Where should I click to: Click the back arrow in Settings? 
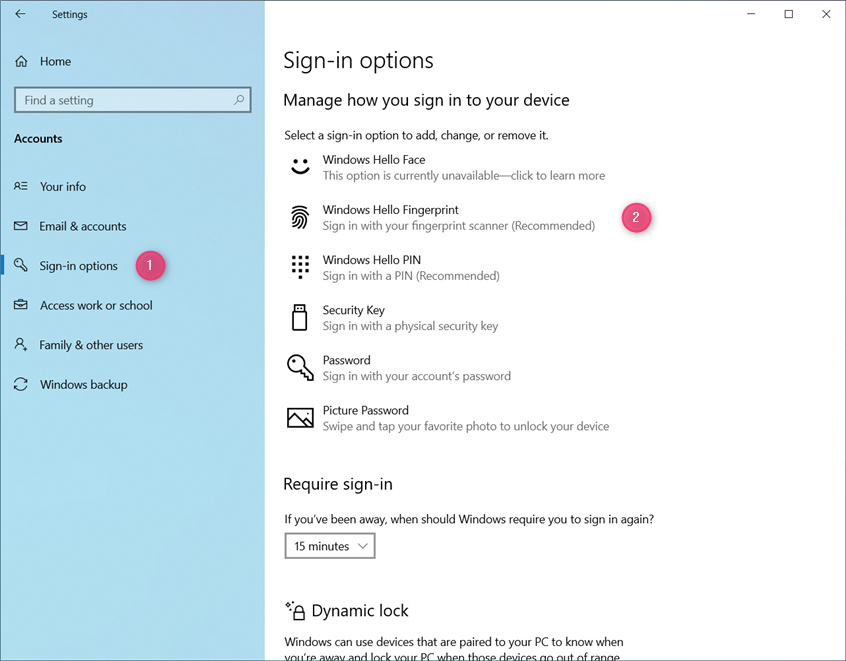(21, 14)
